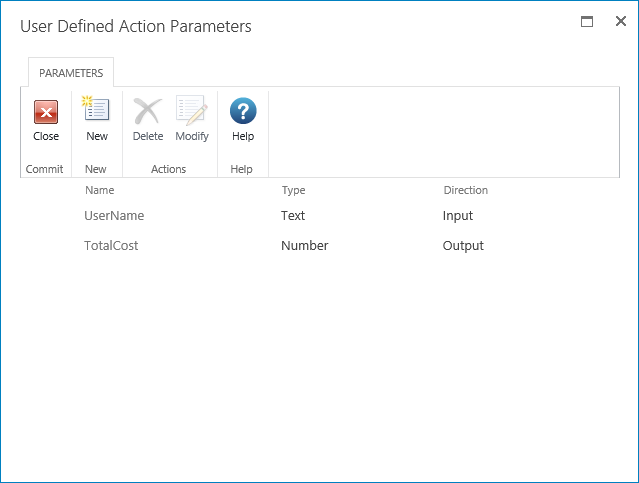Click the Direction column header
This screenshot has height=483, width=639.
(466, 190)
